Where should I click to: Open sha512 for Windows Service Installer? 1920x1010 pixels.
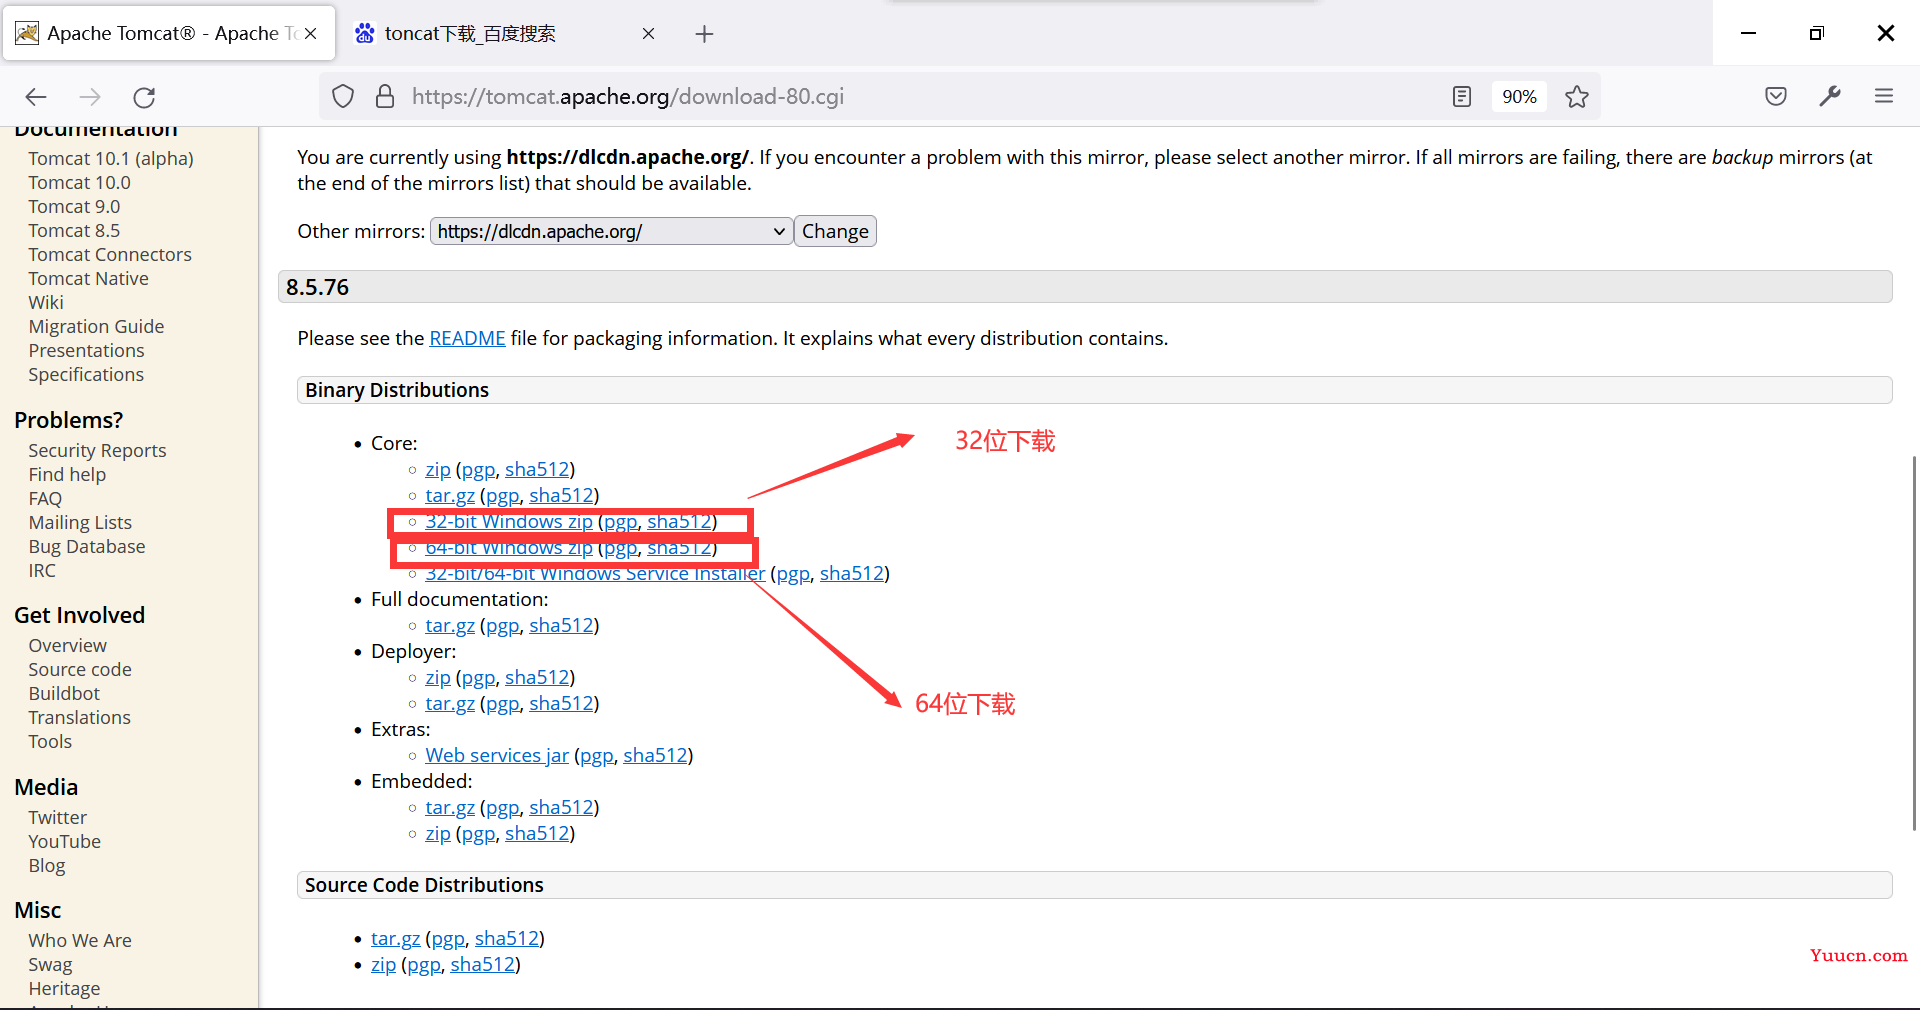852,573
